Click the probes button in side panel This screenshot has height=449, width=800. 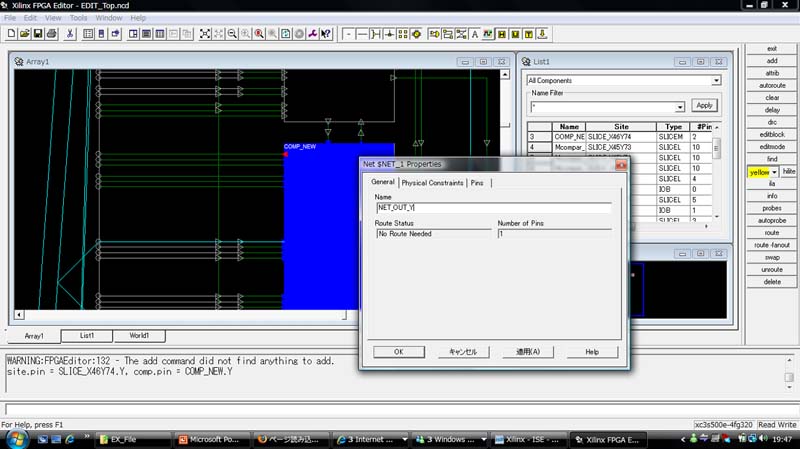pyautogui.click(x=772, y=208)
